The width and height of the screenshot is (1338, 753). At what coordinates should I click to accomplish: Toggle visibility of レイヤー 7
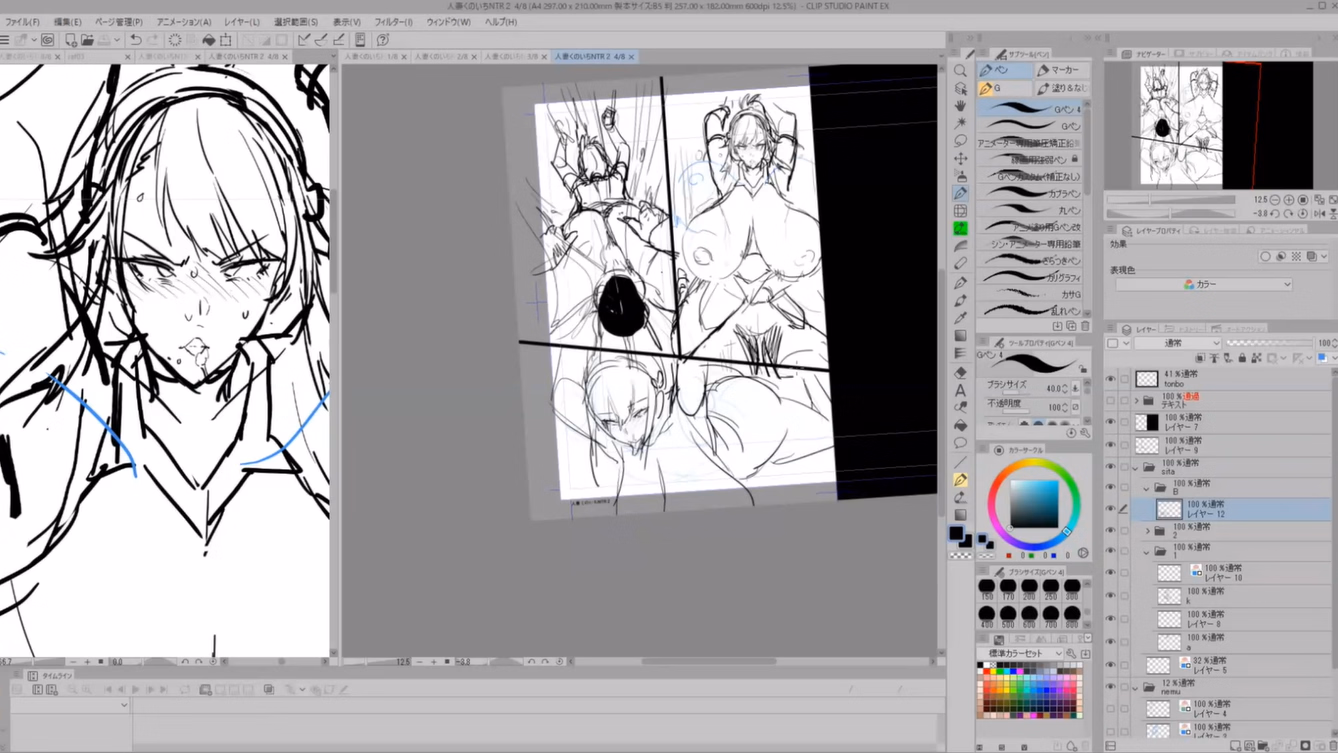(1110, 422)
